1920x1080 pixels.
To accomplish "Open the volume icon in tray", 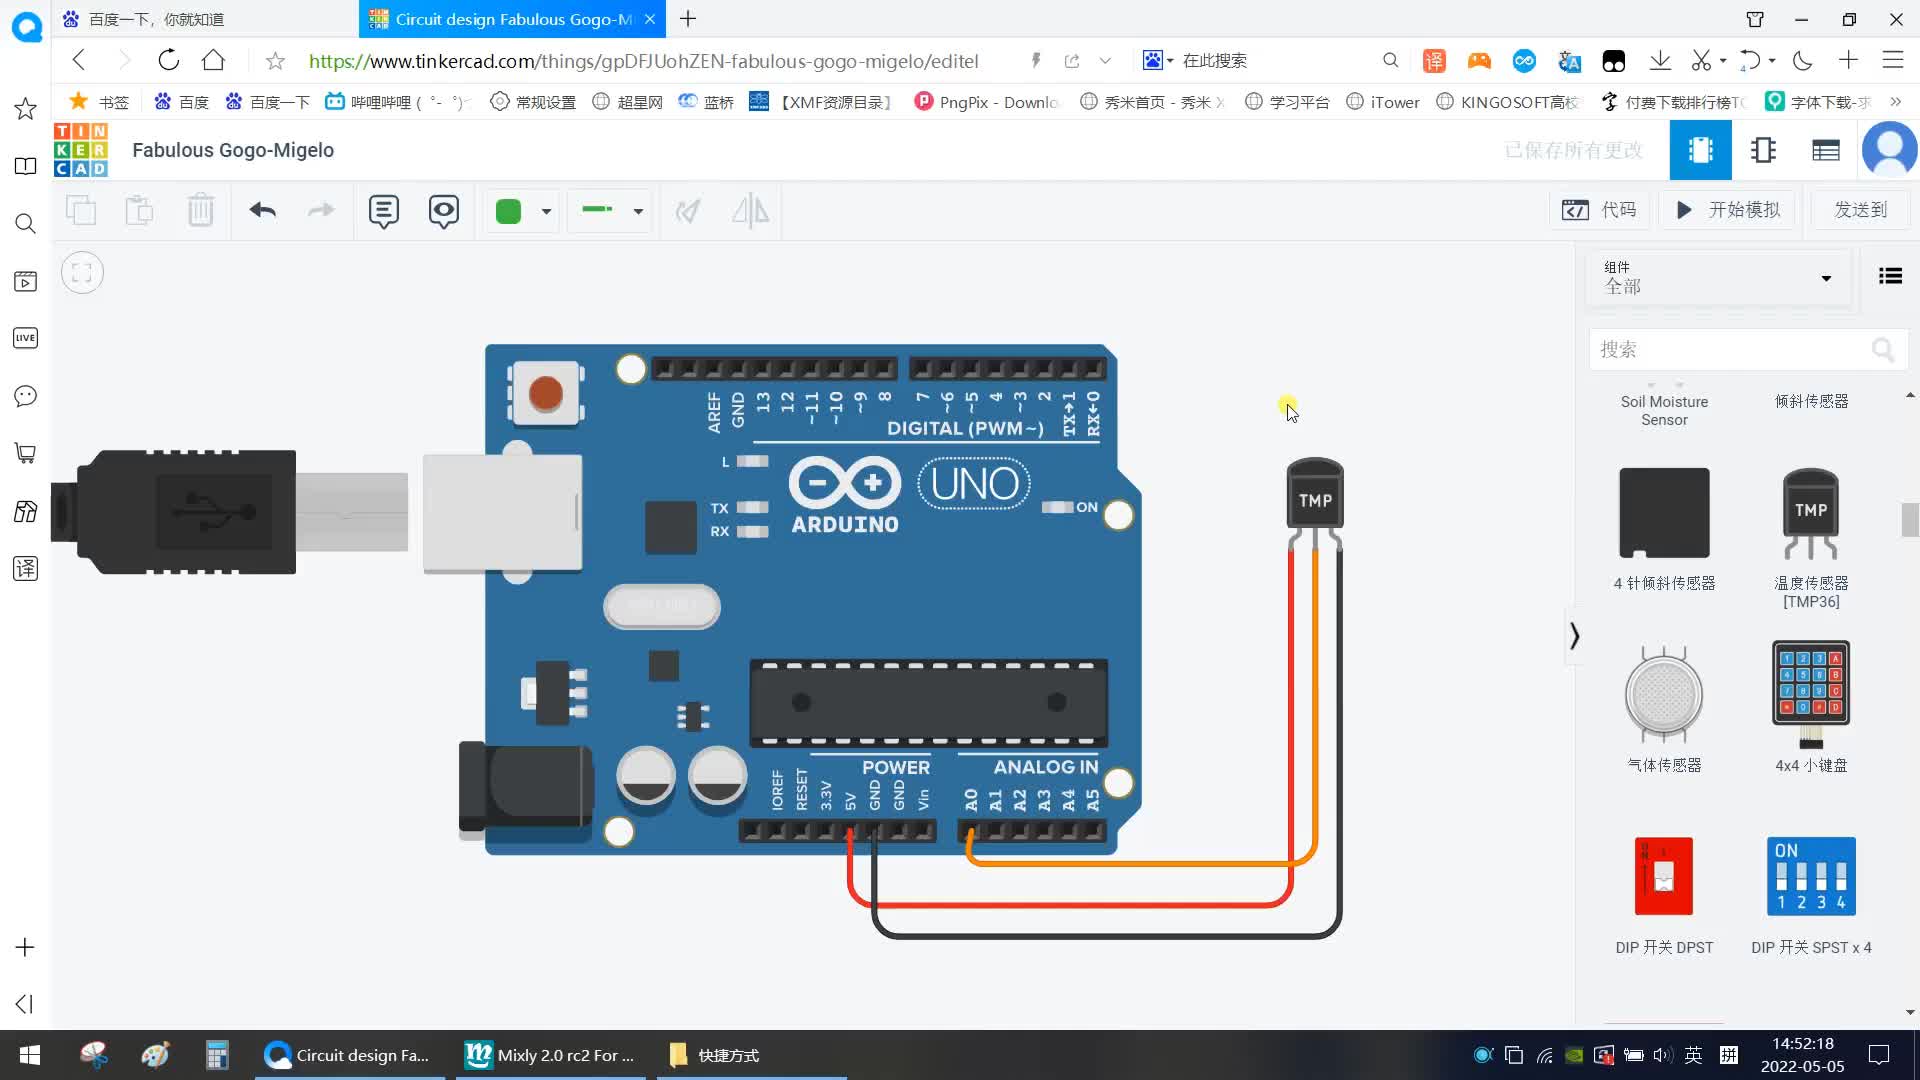I will click(x=1662, y=1055).
